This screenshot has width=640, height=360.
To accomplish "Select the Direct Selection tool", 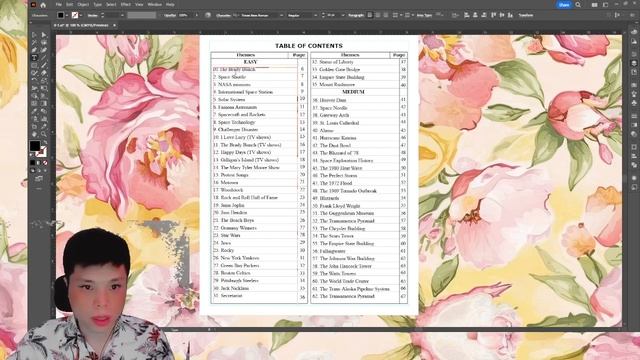I will tap(44, 35).
